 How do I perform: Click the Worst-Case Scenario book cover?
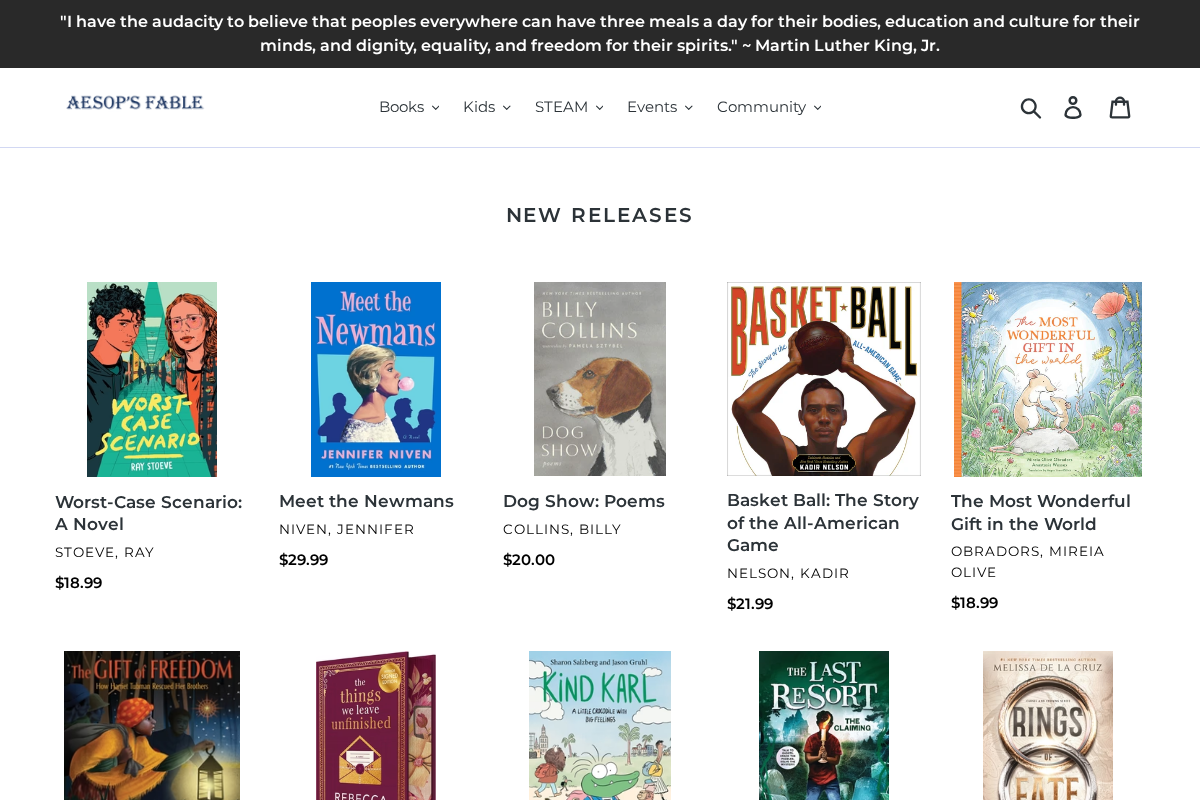(151, 378)
